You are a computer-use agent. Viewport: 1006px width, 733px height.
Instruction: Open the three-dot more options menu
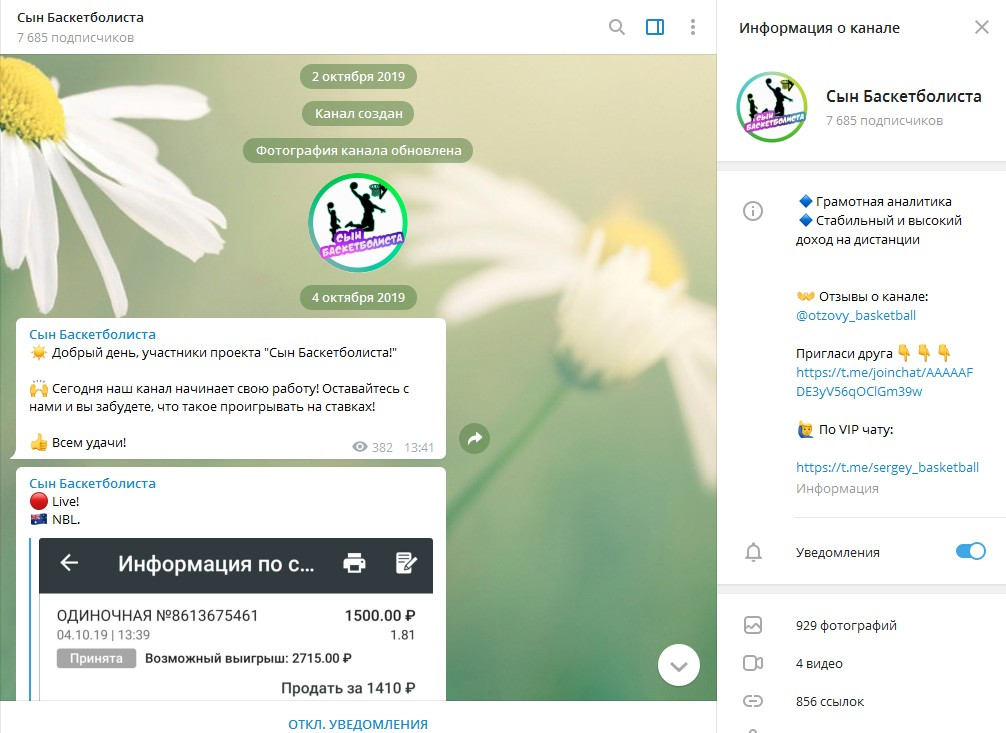tap(692, 27)
